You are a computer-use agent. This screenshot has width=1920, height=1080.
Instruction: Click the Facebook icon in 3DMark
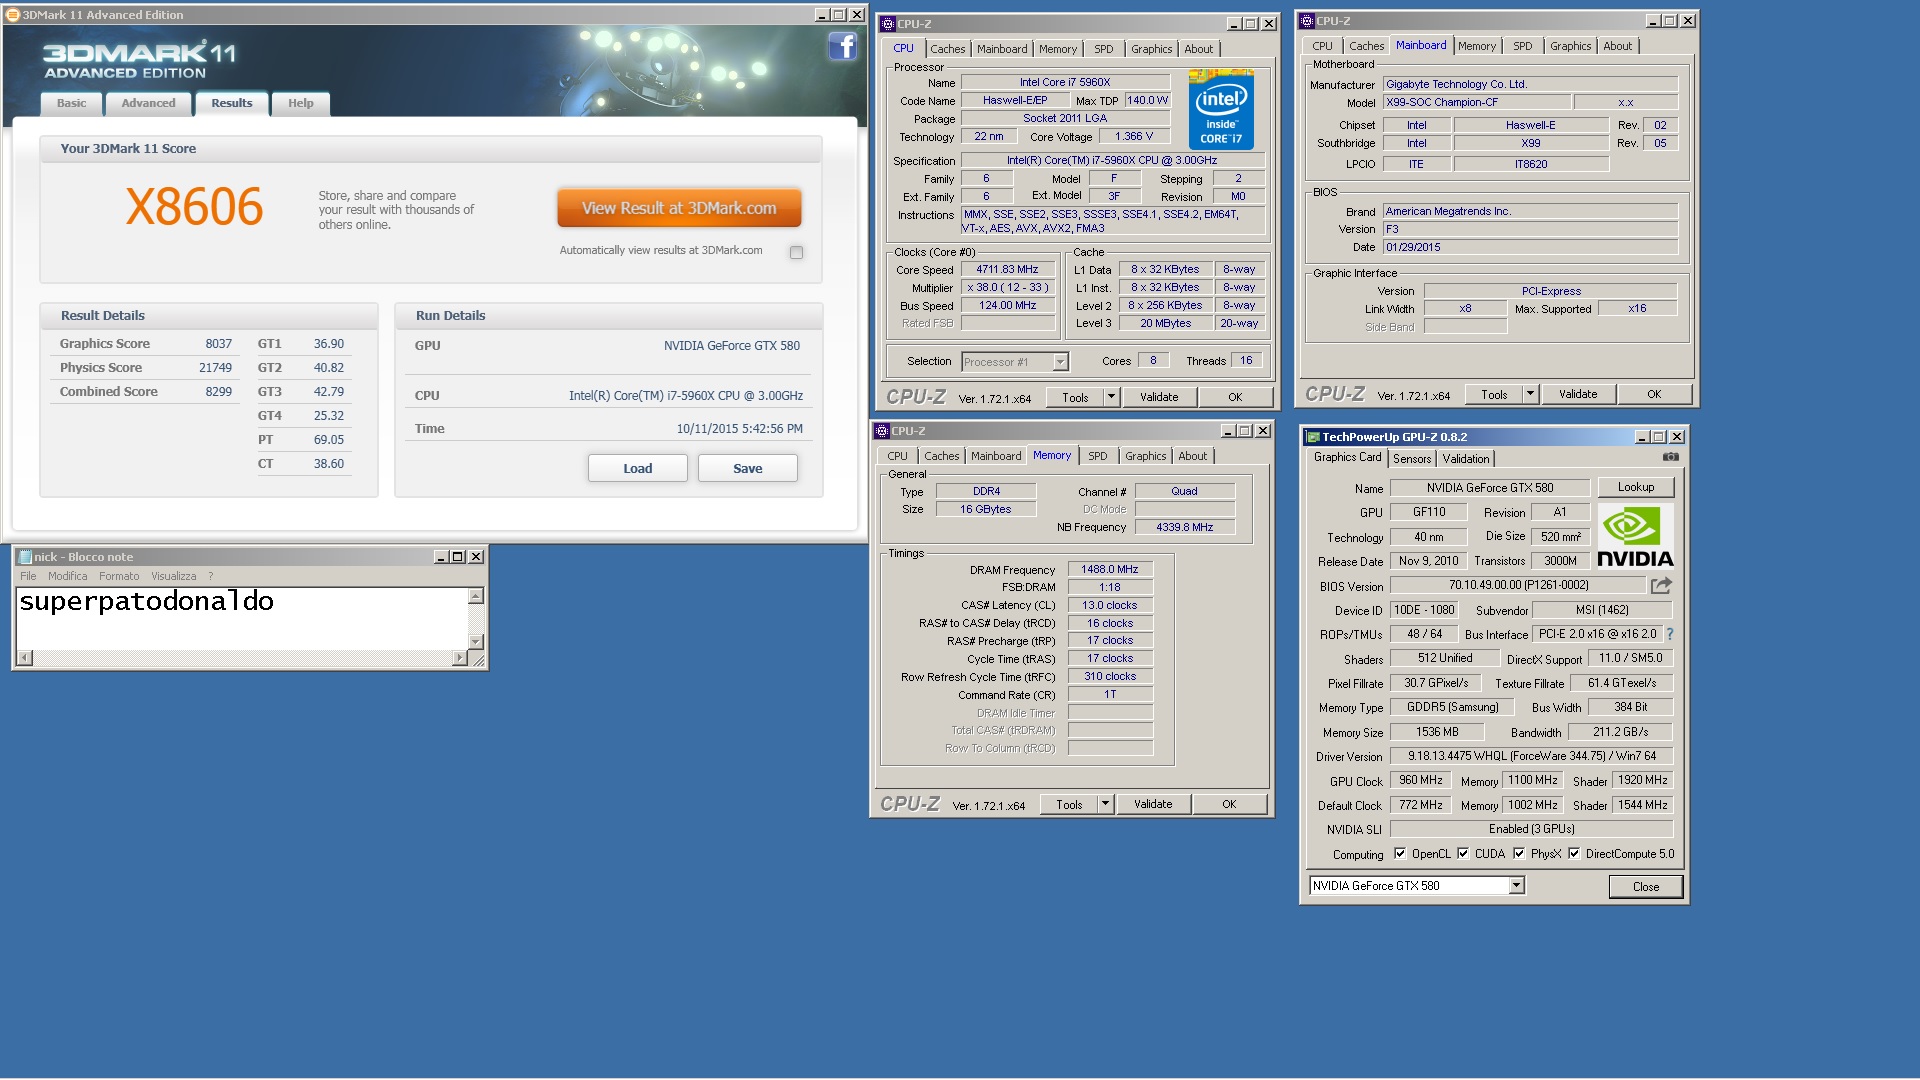pos(842,46)
